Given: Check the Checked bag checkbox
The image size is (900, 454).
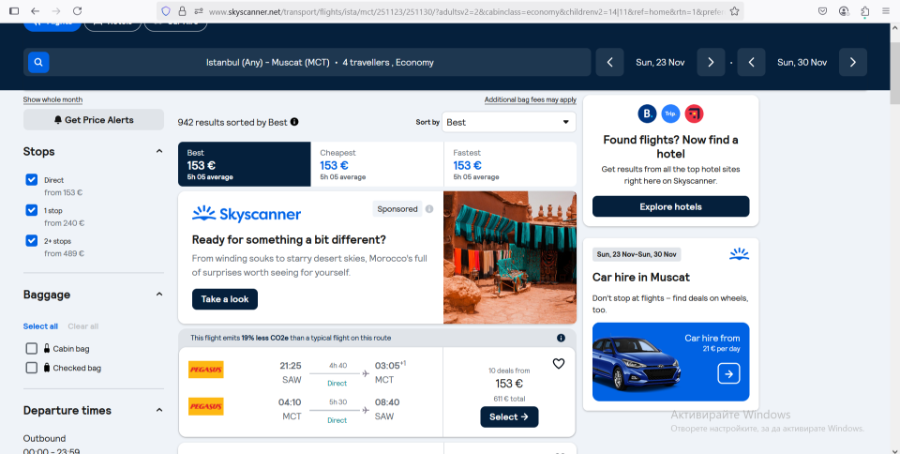Looking at the screenshot, I should pos(32,368).
